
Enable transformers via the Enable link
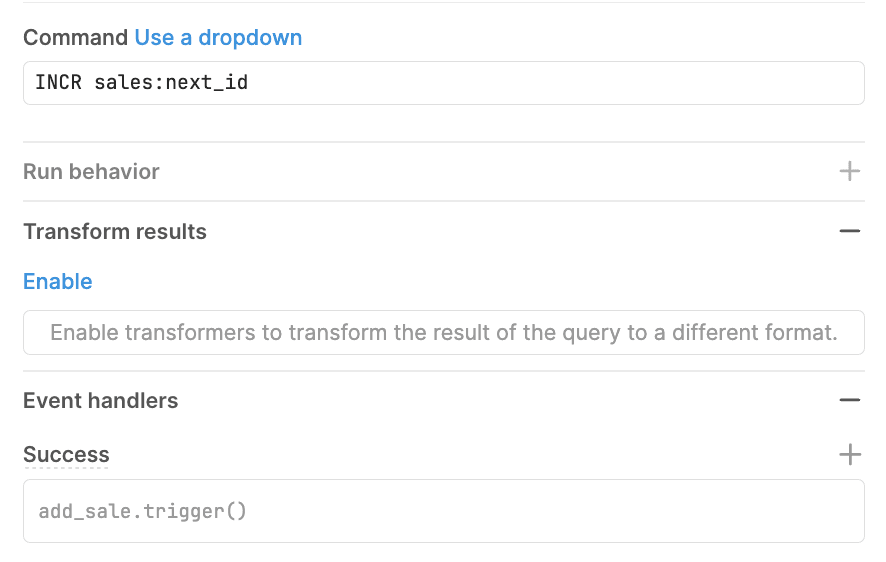pos(57,282)
